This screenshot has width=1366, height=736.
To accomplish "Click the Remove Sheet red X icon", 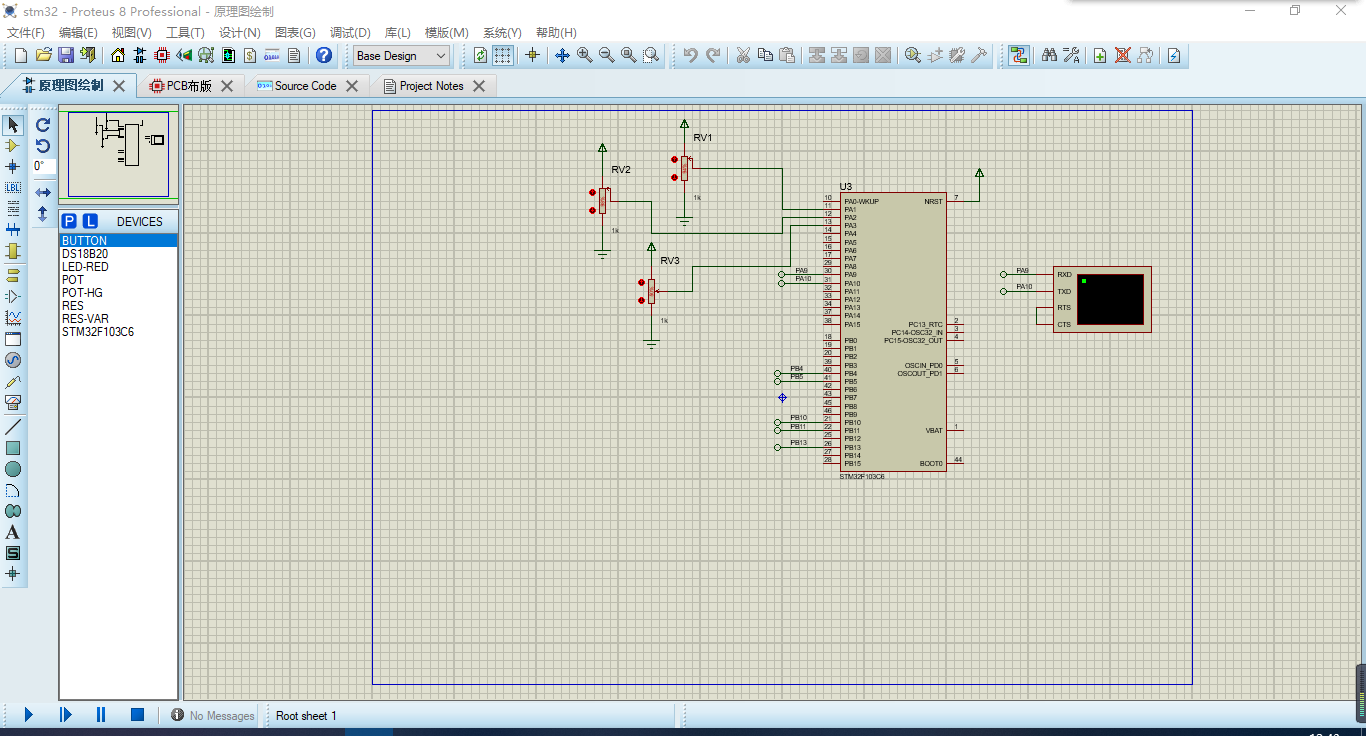I will 1122,55.
